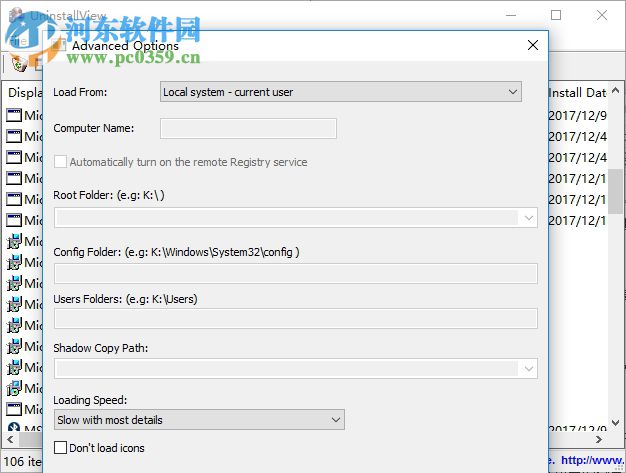The width and height of the screenshot is (626, 473).
Task: Close the Advanced Options dialog
Action: click(x=532, y=45)
